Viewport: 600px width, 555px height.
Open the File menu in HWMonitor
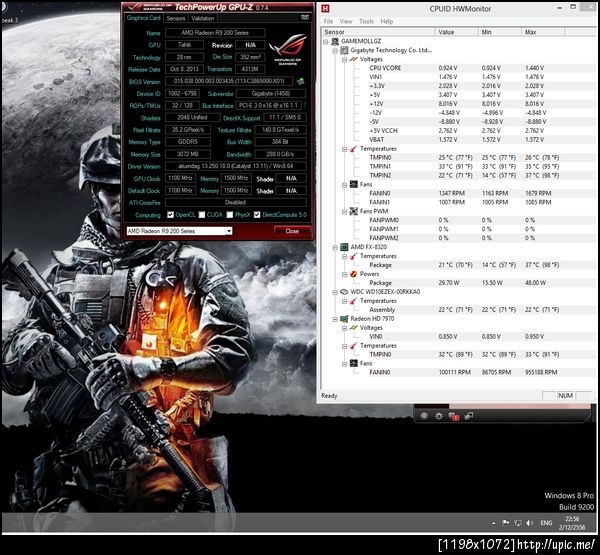328,21
